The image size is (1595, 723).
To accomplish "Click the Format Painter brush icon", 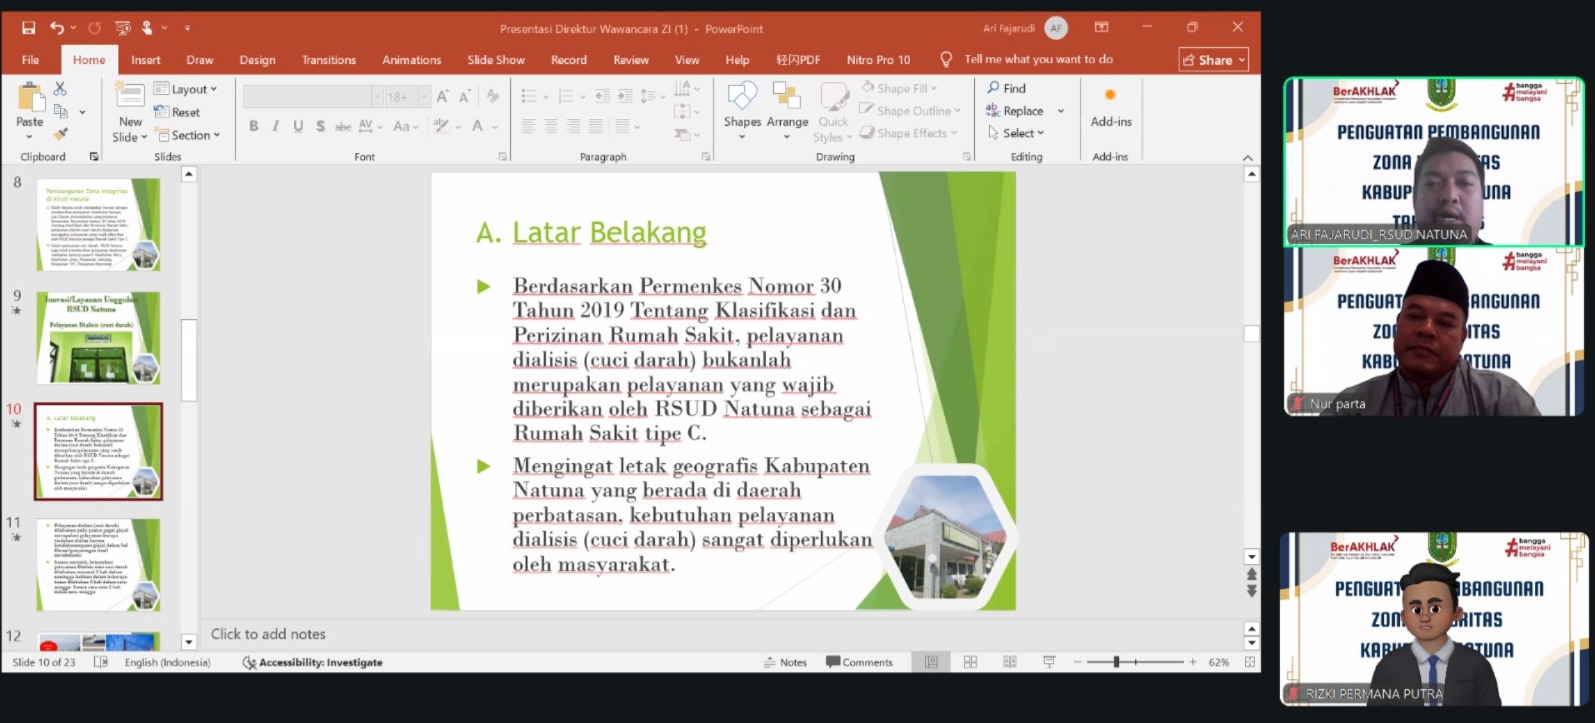I will click(60, 133).
